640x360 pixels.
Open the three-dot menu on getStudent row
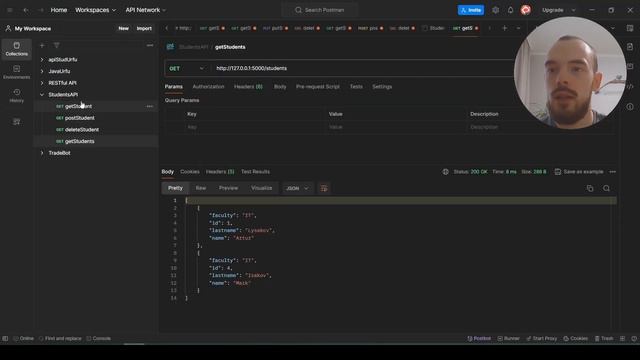tap(149, 106)
